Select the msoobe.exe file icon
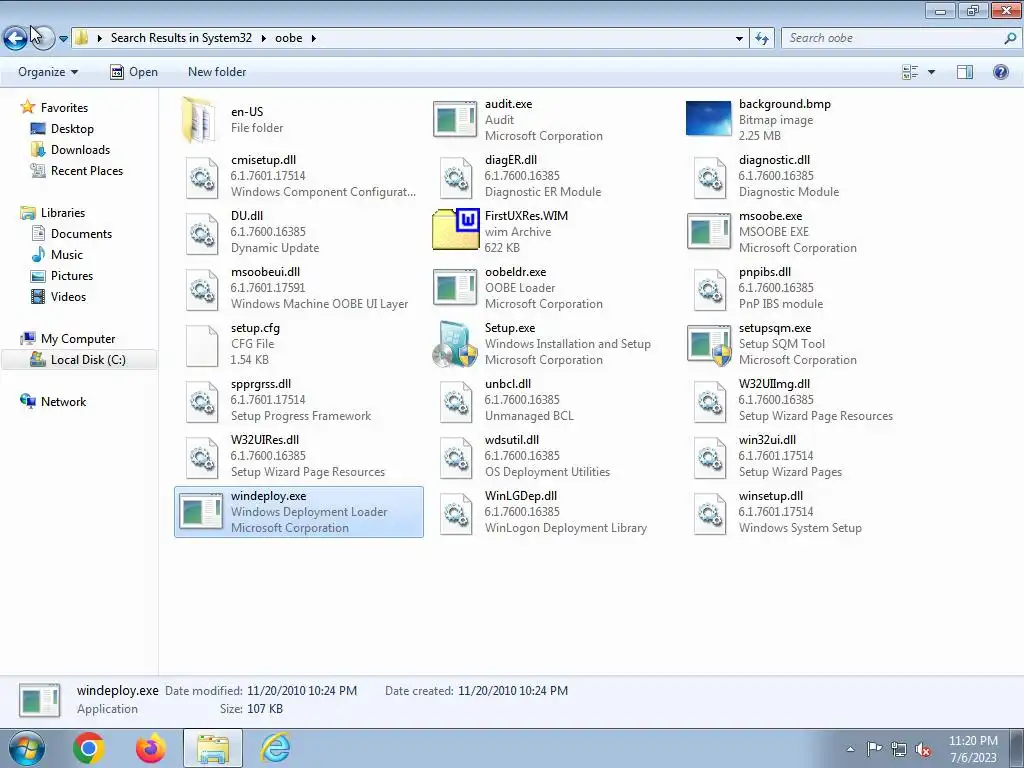The image size is (1024, 768). coord(709,231)
